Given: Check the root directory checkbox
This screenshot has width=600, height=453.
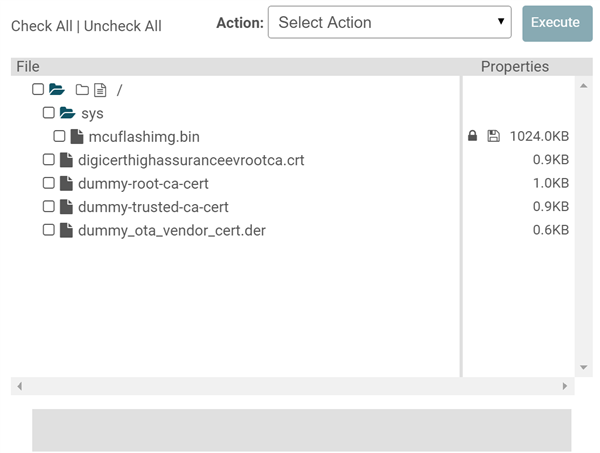Looking at the screenshot, I should 38,90.
